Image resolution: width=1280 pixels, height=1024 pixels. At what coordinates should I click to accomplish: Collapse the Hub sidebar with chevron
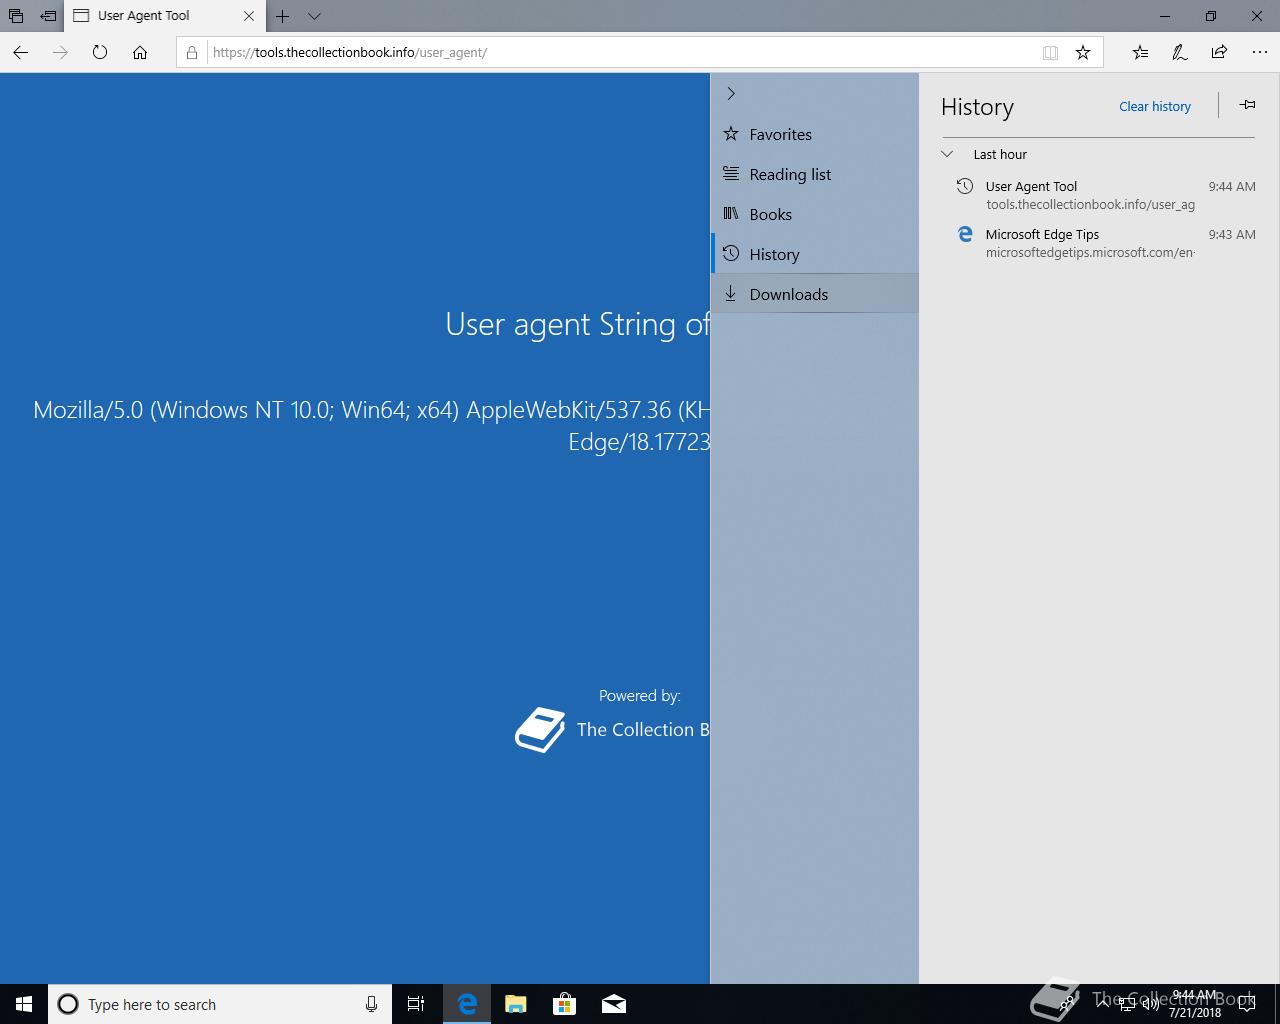pos(731,93)
